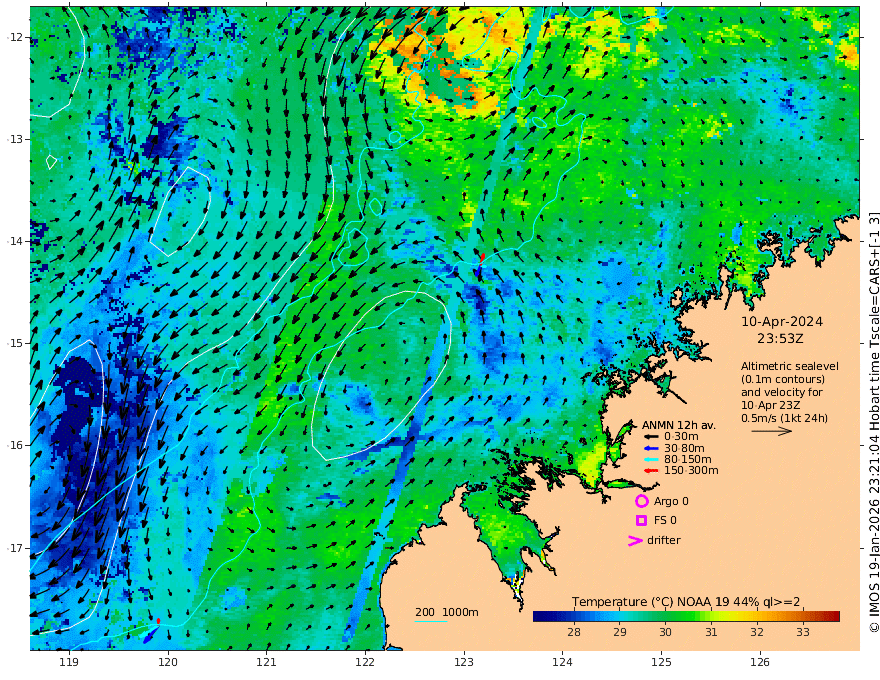The height and width of the screenshot is (680, 880).
Task: Click the 126 longitude axis label
Action: click(x=760, y=663)
